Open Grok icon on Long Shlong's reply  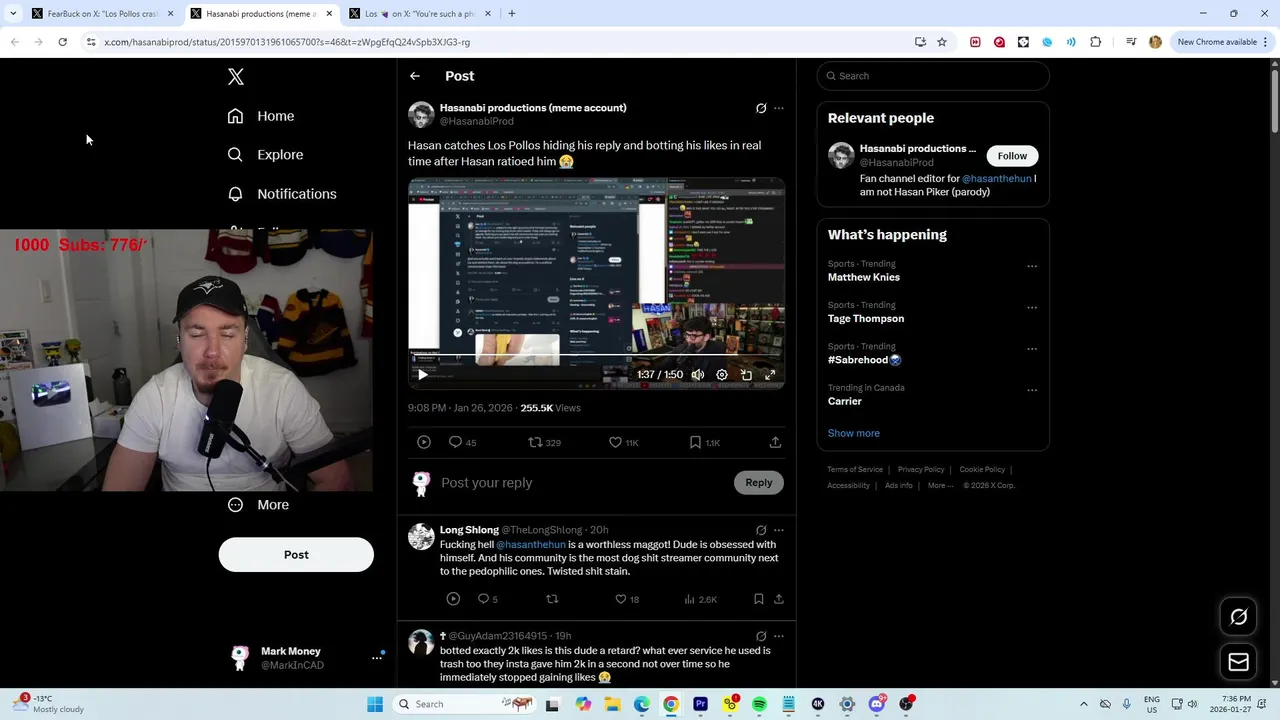coord(761,530)
